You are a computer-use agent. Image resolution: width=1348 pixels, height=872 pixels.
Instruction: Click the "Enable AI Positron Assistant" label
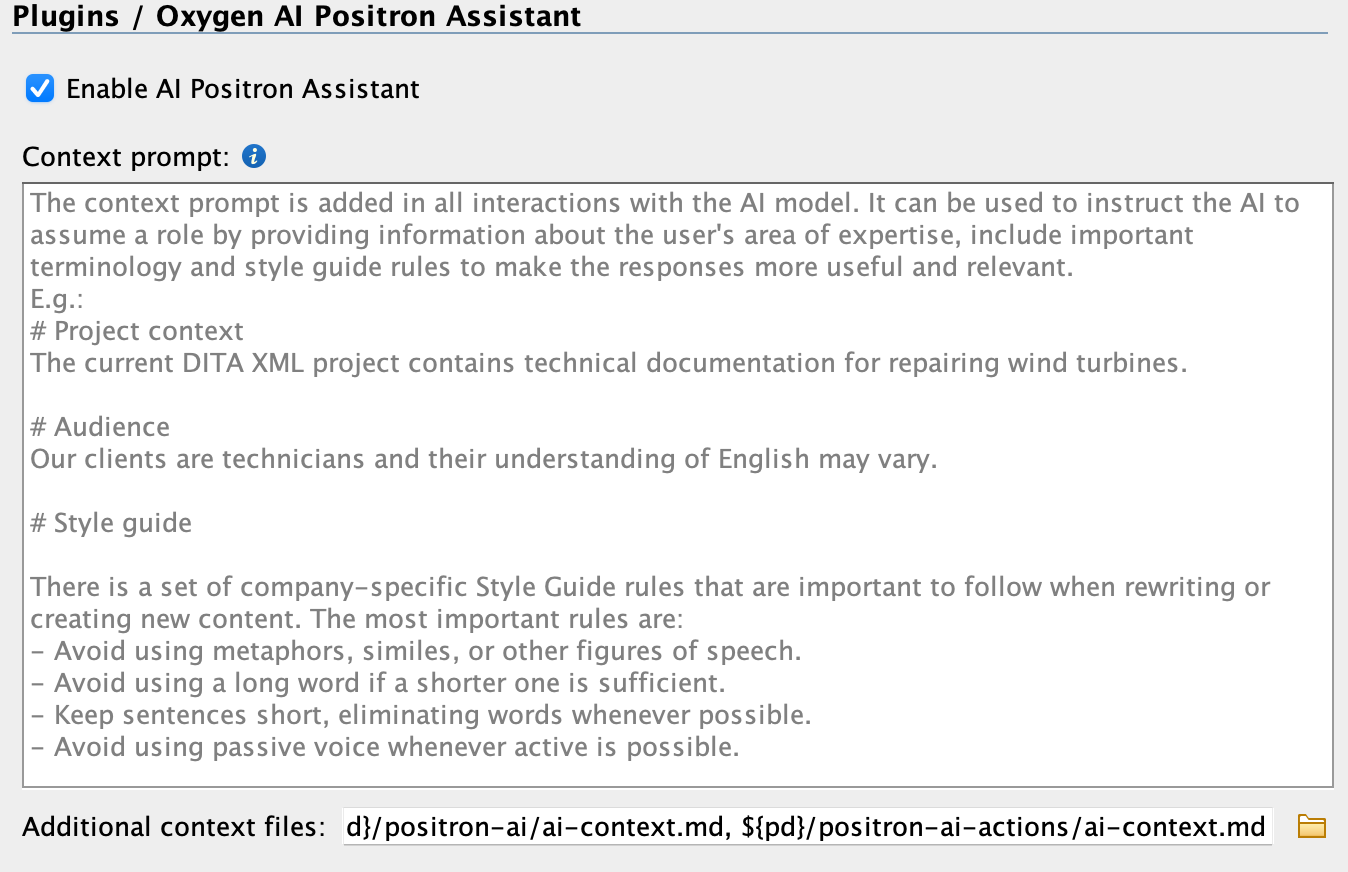coord(242,89)
